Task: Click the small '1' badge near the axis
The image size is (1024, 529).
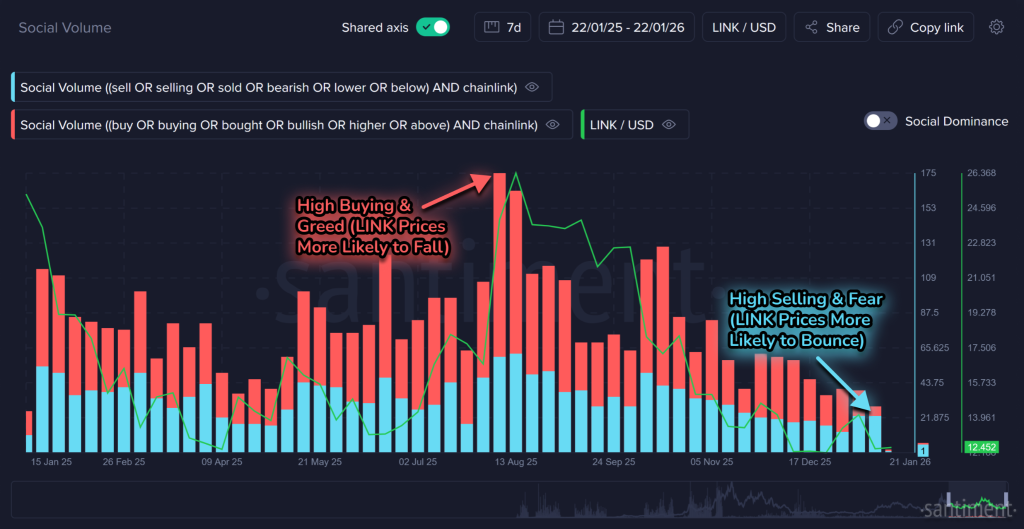Action: pyautogui.click(x=922, y=452)
